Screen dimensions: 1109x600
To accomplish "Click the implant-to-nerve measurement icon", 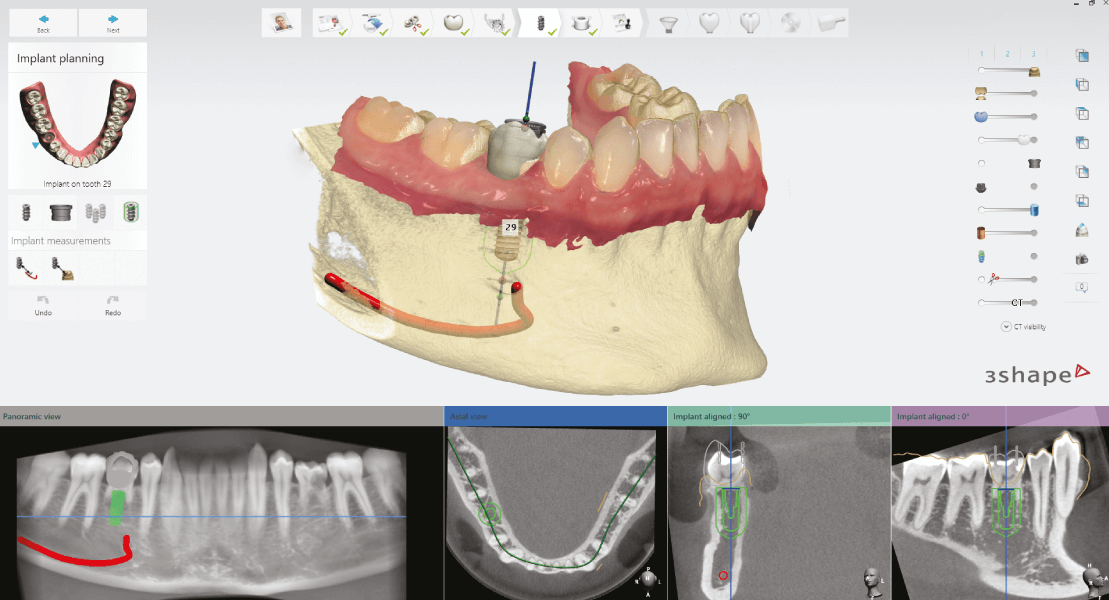I will (27, 268).
